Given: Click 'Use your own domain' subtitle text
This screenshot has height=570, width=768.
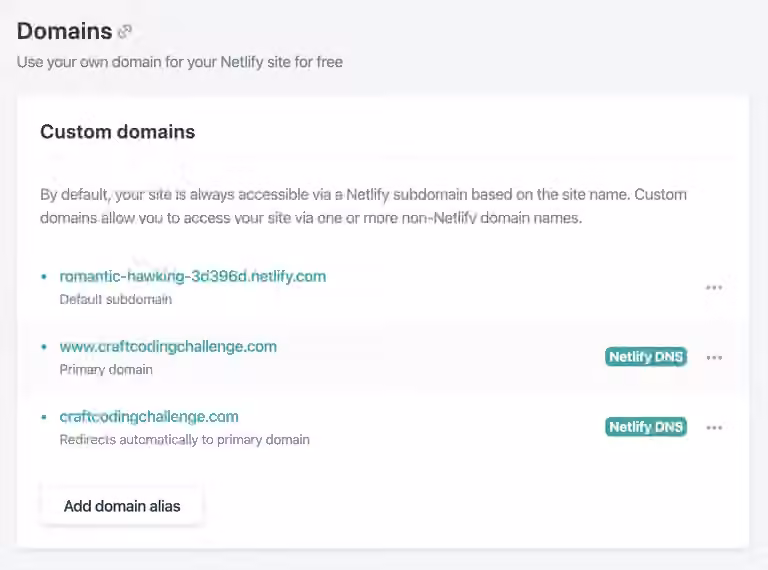Looking at the screenshot, I should [180, 62].
